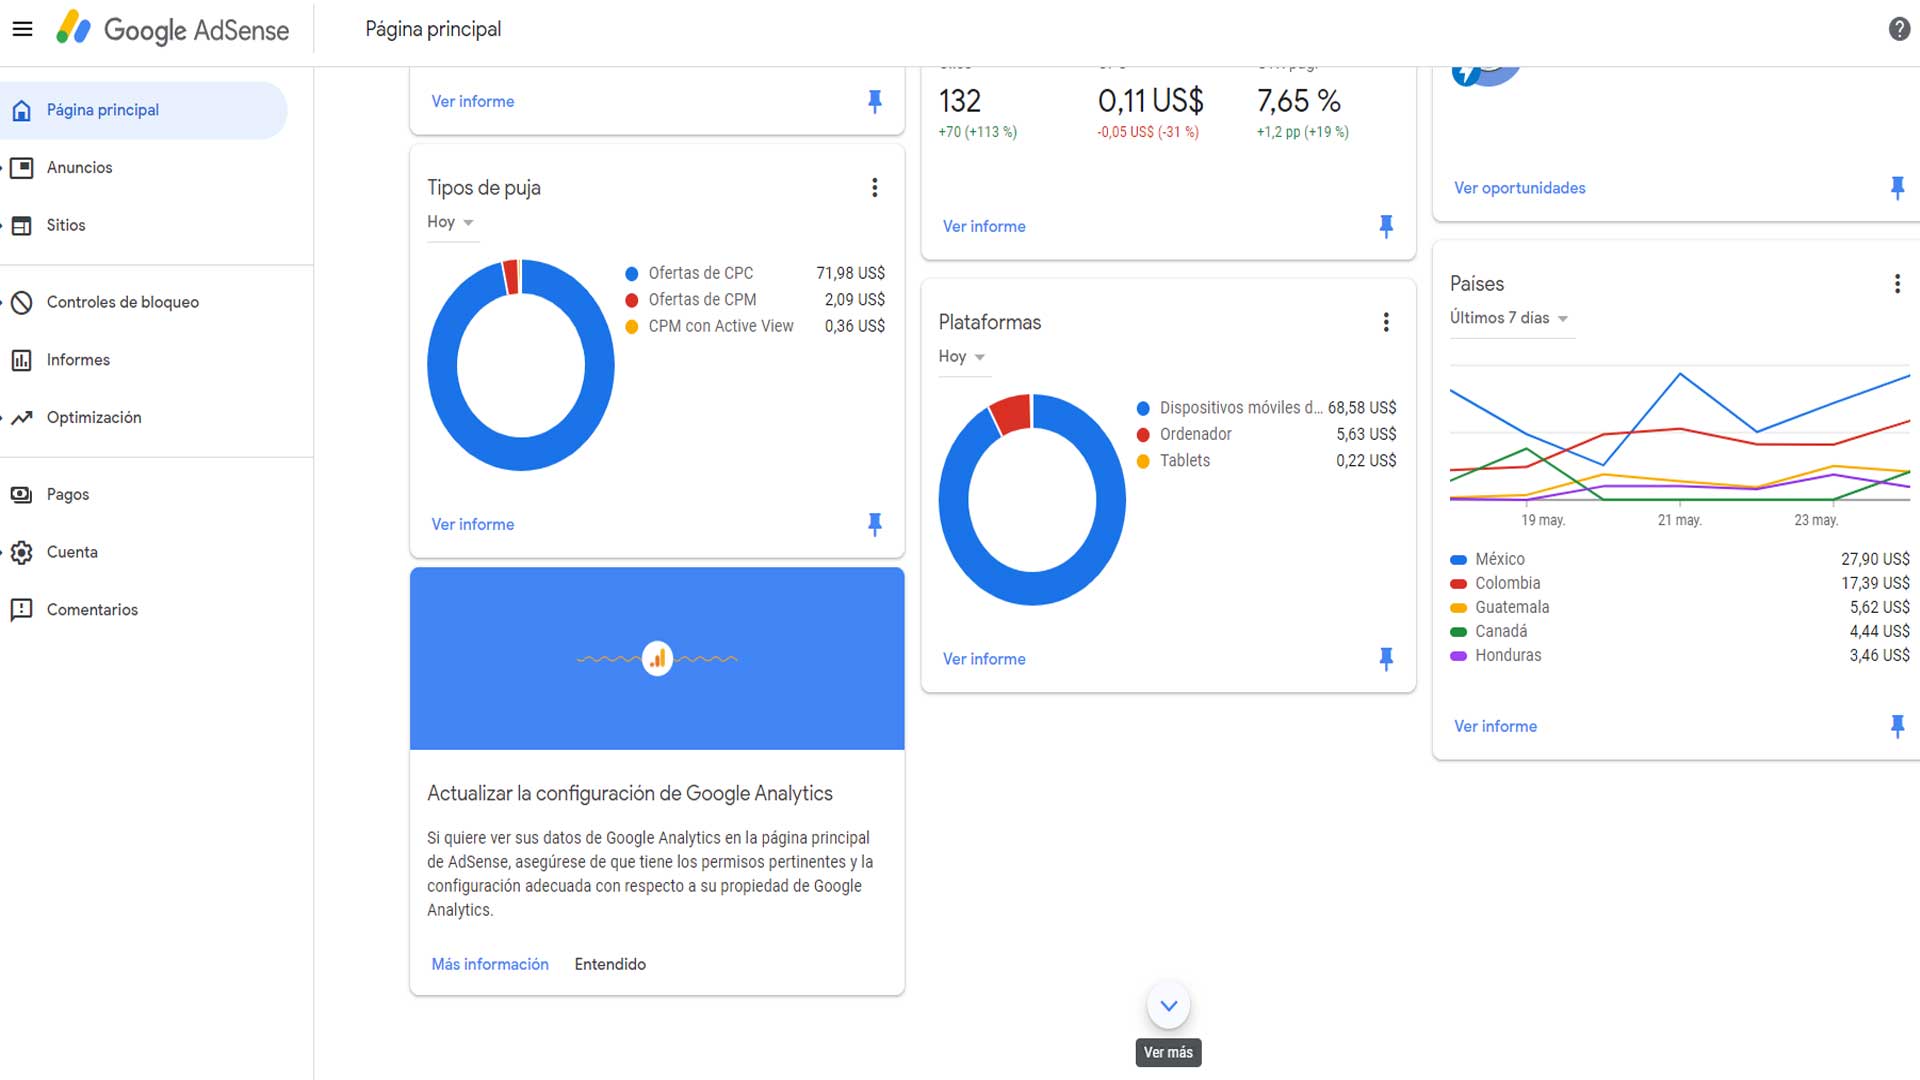Click Ver oportunidades link
1920x1080 pixels.
pyautogui.click(x=1519, y=188)
